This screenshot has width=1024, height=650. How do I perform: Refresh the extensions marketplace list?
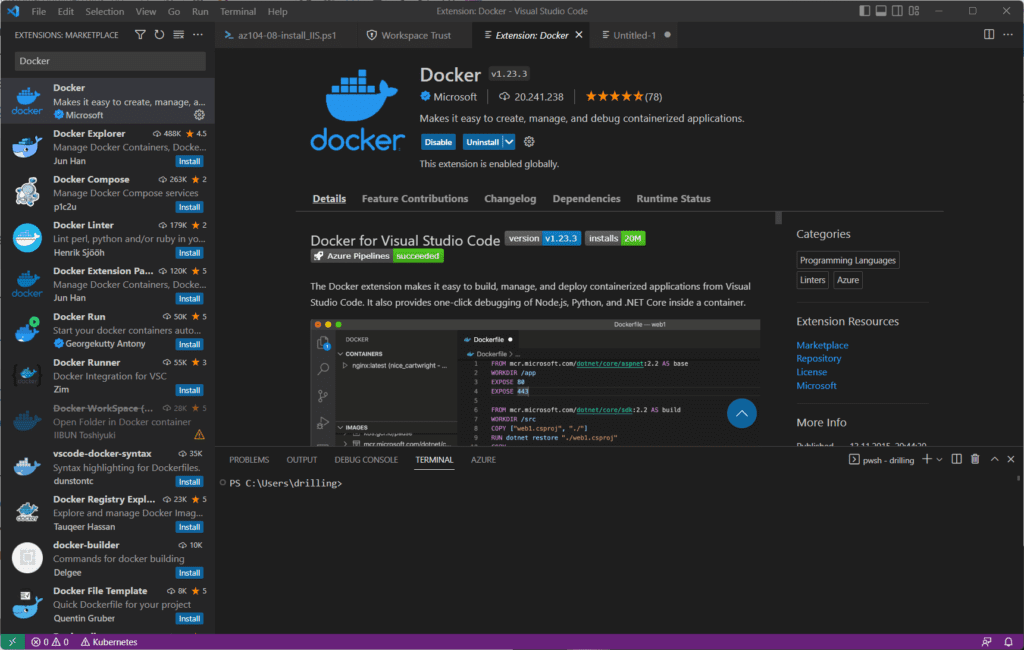[x=159, y=35]
